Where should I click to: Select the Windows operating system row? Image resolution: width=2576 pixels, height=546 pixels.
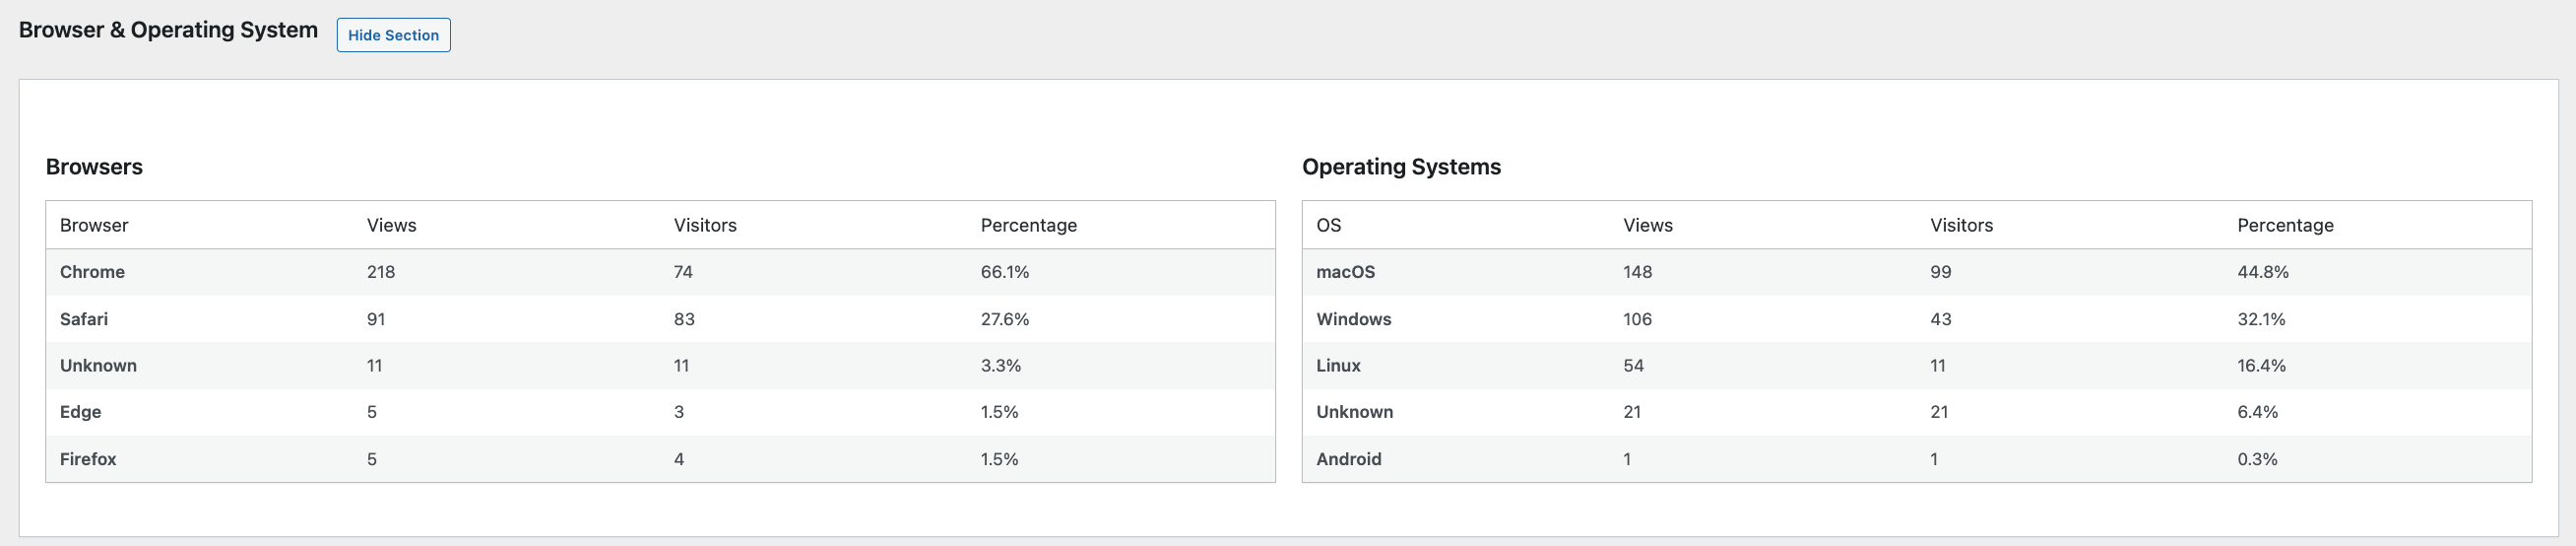1353,319
